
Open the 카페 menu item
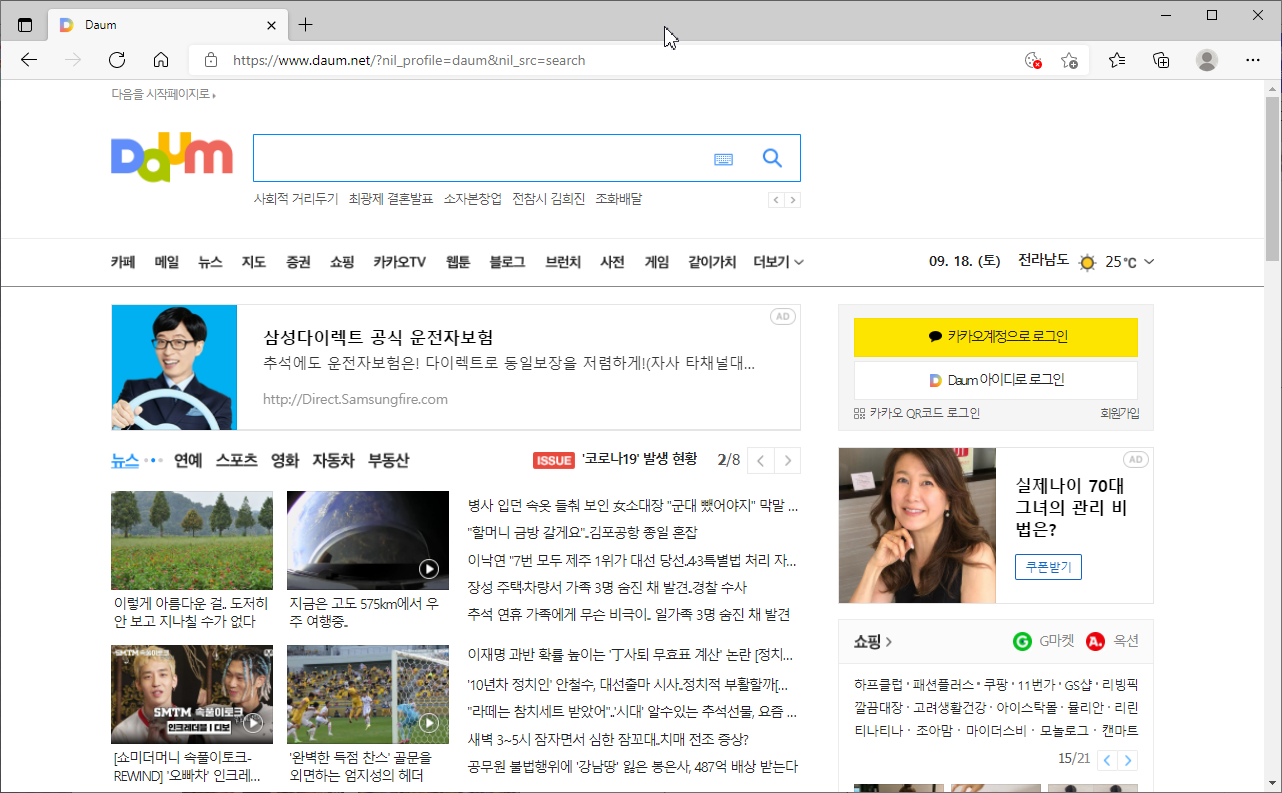click(123, 262)
